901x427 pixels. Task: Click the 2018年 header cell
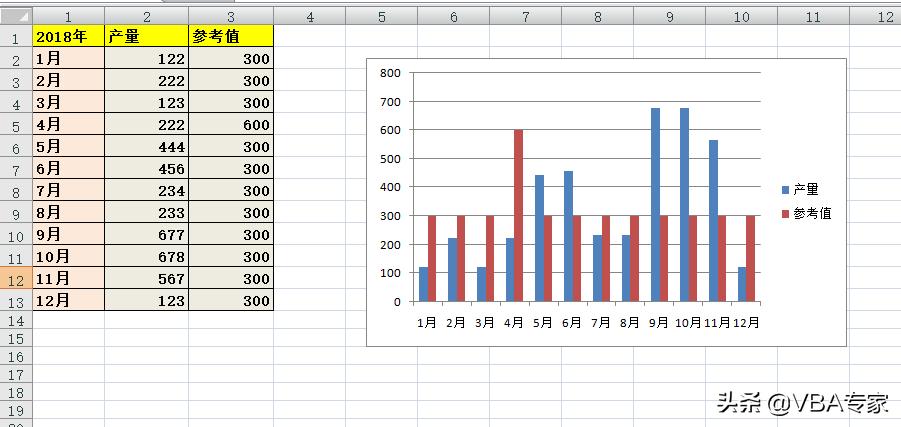[x=68, y=37]
